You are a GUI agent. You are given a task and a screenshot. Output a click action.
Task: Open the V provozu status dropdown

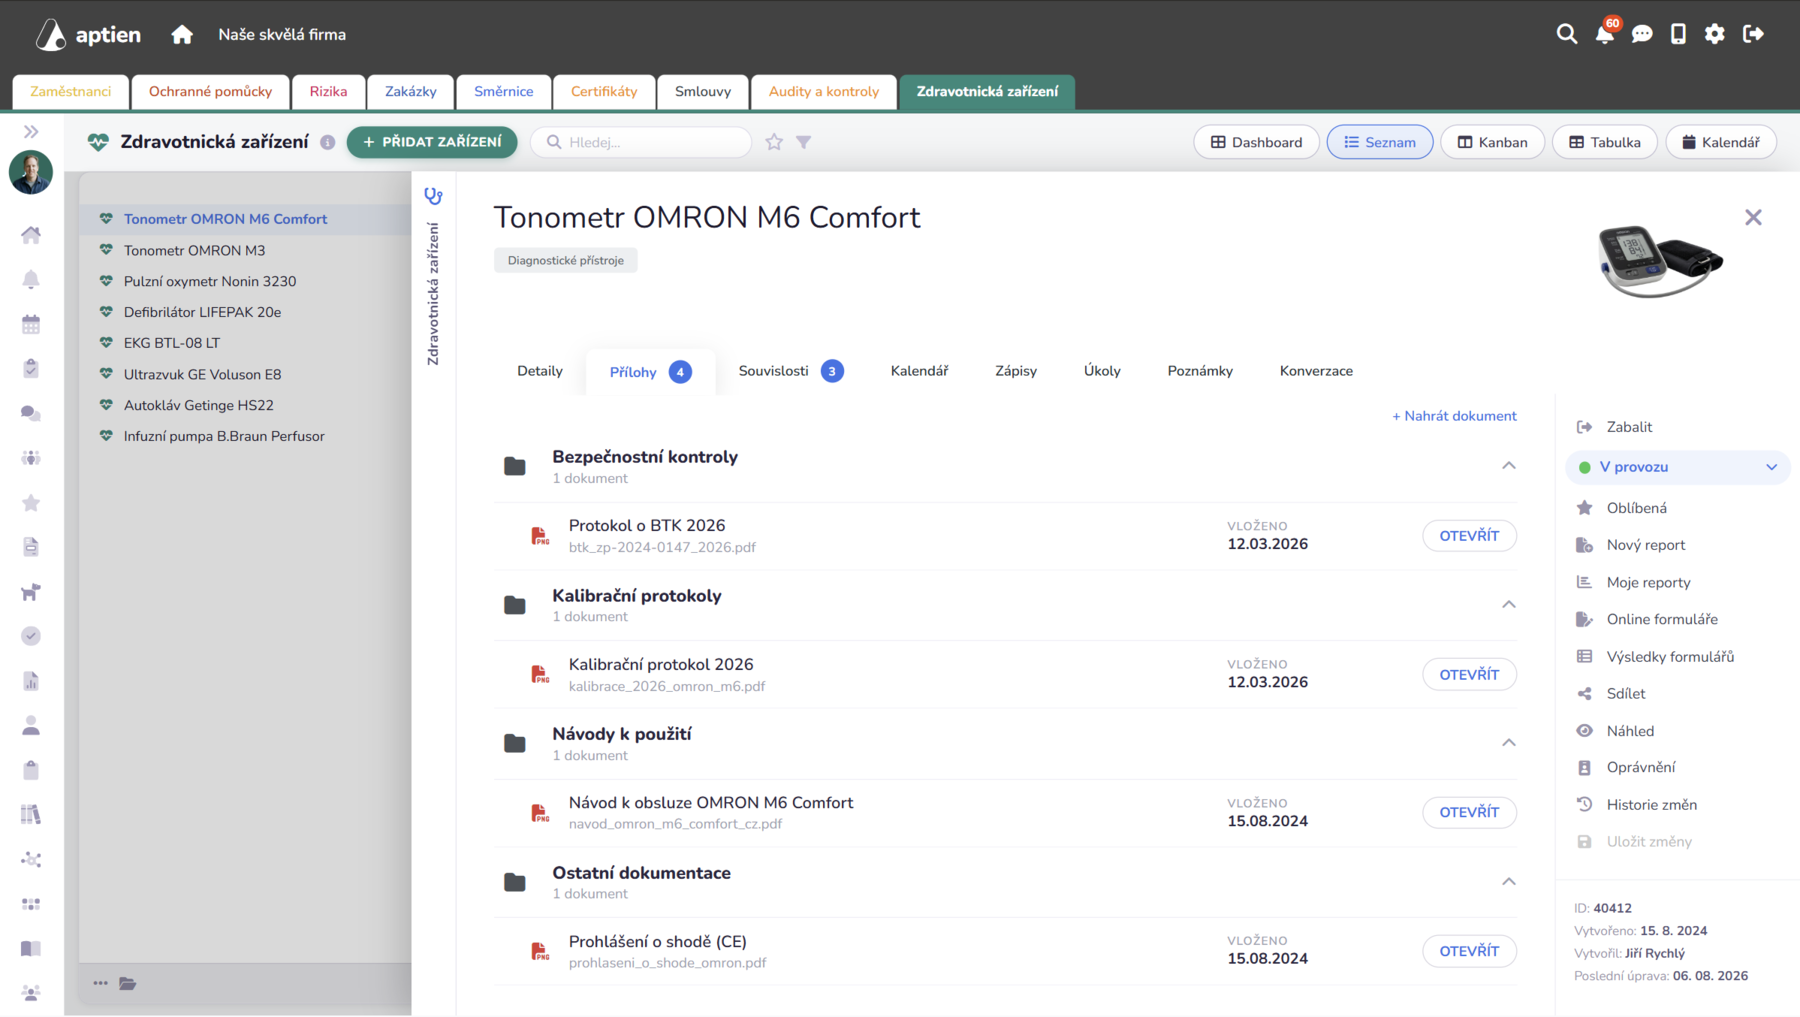(x=1677, y=467)
